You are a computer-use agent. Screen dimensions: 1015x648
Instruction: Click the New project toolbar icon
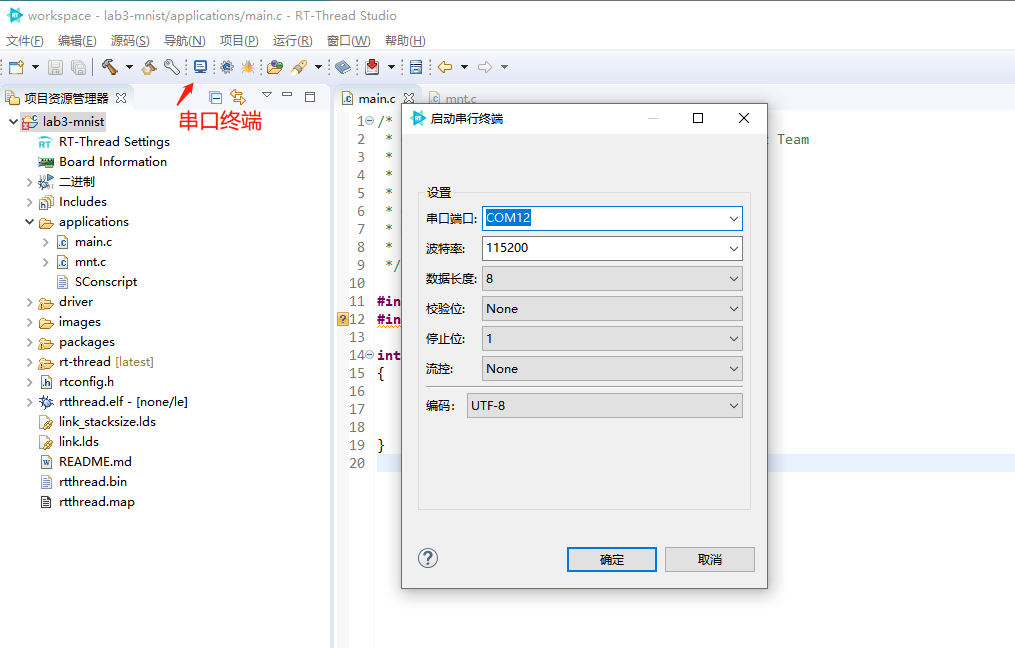coord(17,67)
